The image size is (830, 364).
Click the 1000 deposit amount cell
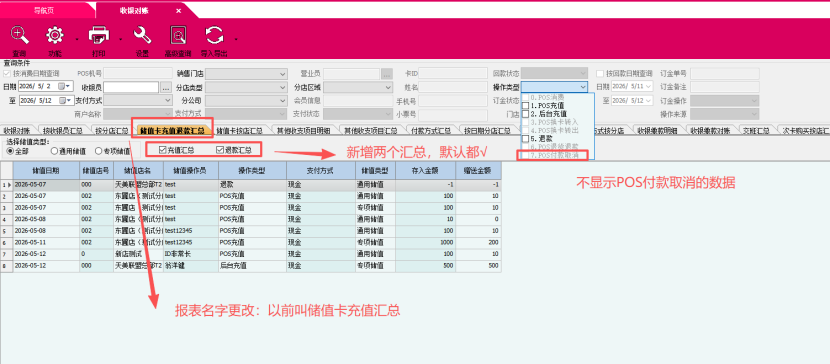click(425, 242)
